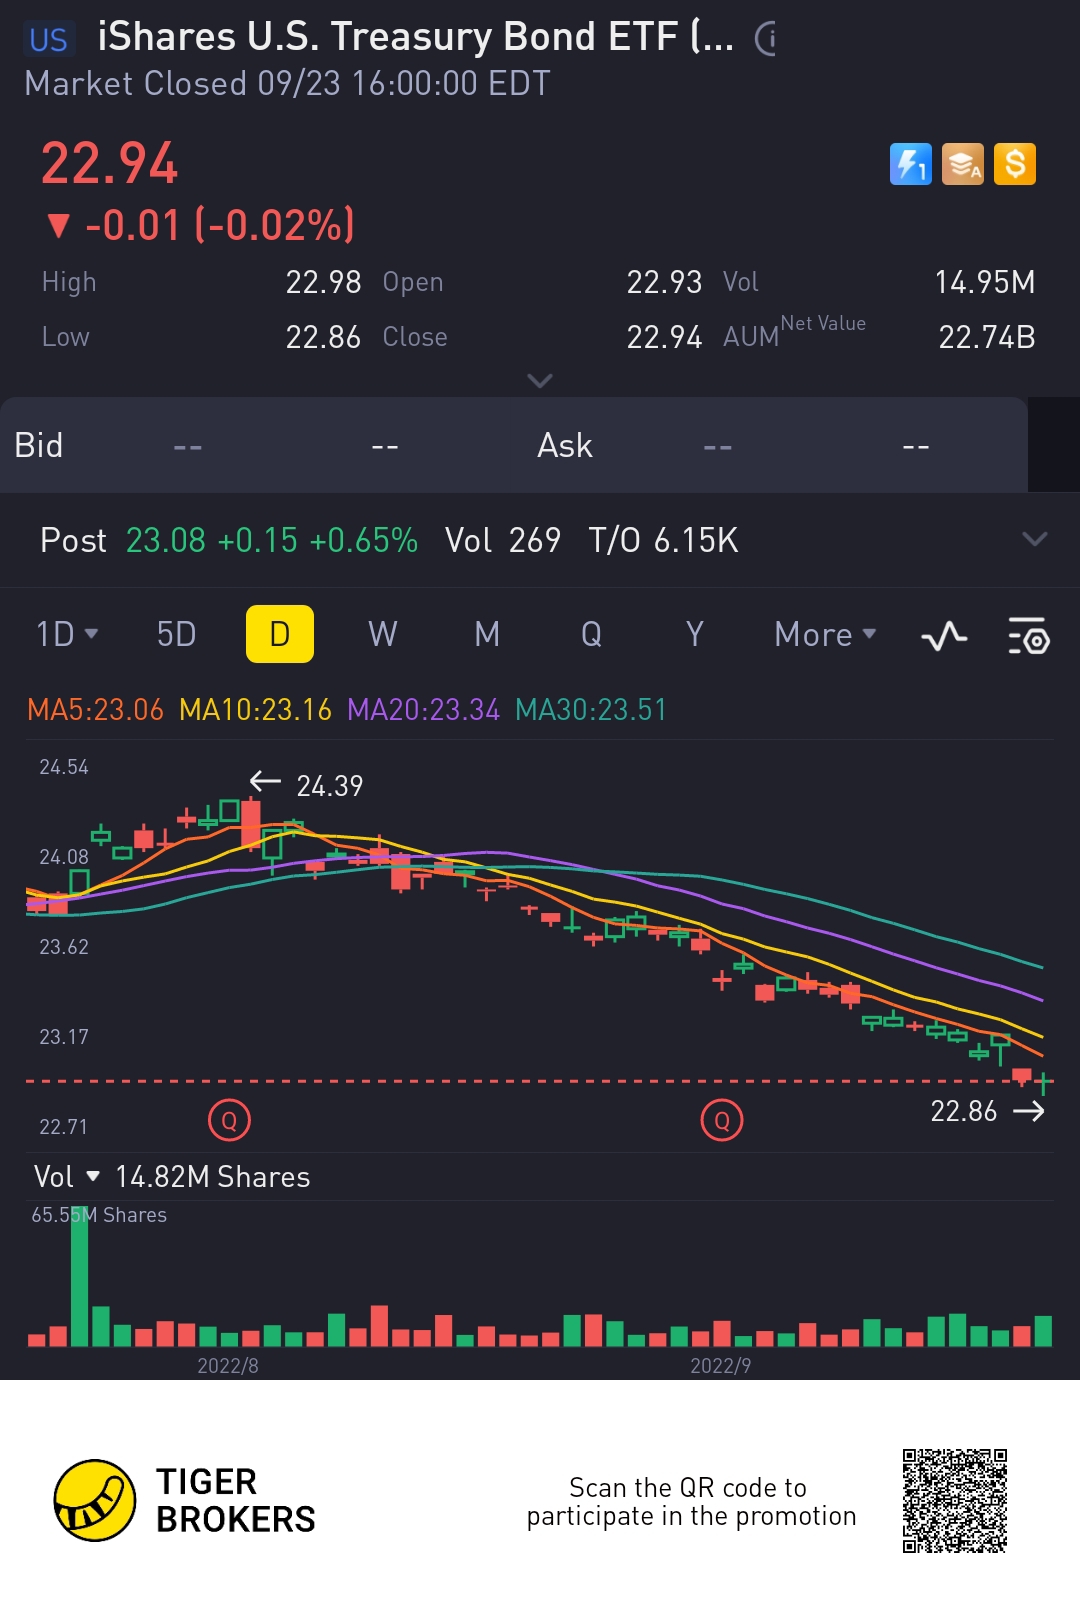Tap the current price 22.94
The width and height of the screenshot is (1080, 1622).
pyautogui.click(x=109, y=164)
